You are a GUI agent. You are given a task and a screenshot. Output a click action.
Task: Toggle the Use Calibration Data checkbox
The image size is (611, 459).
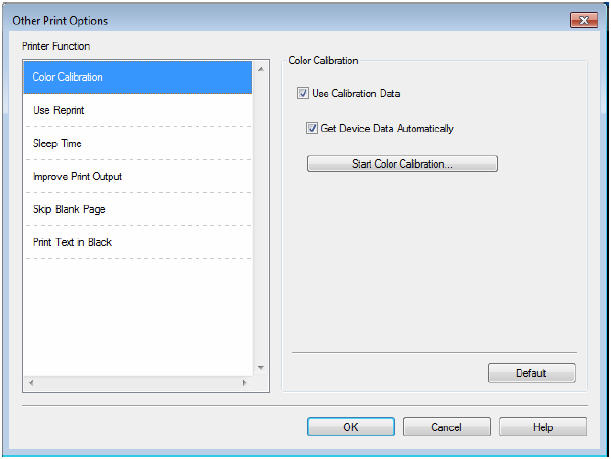coord(303,94)
